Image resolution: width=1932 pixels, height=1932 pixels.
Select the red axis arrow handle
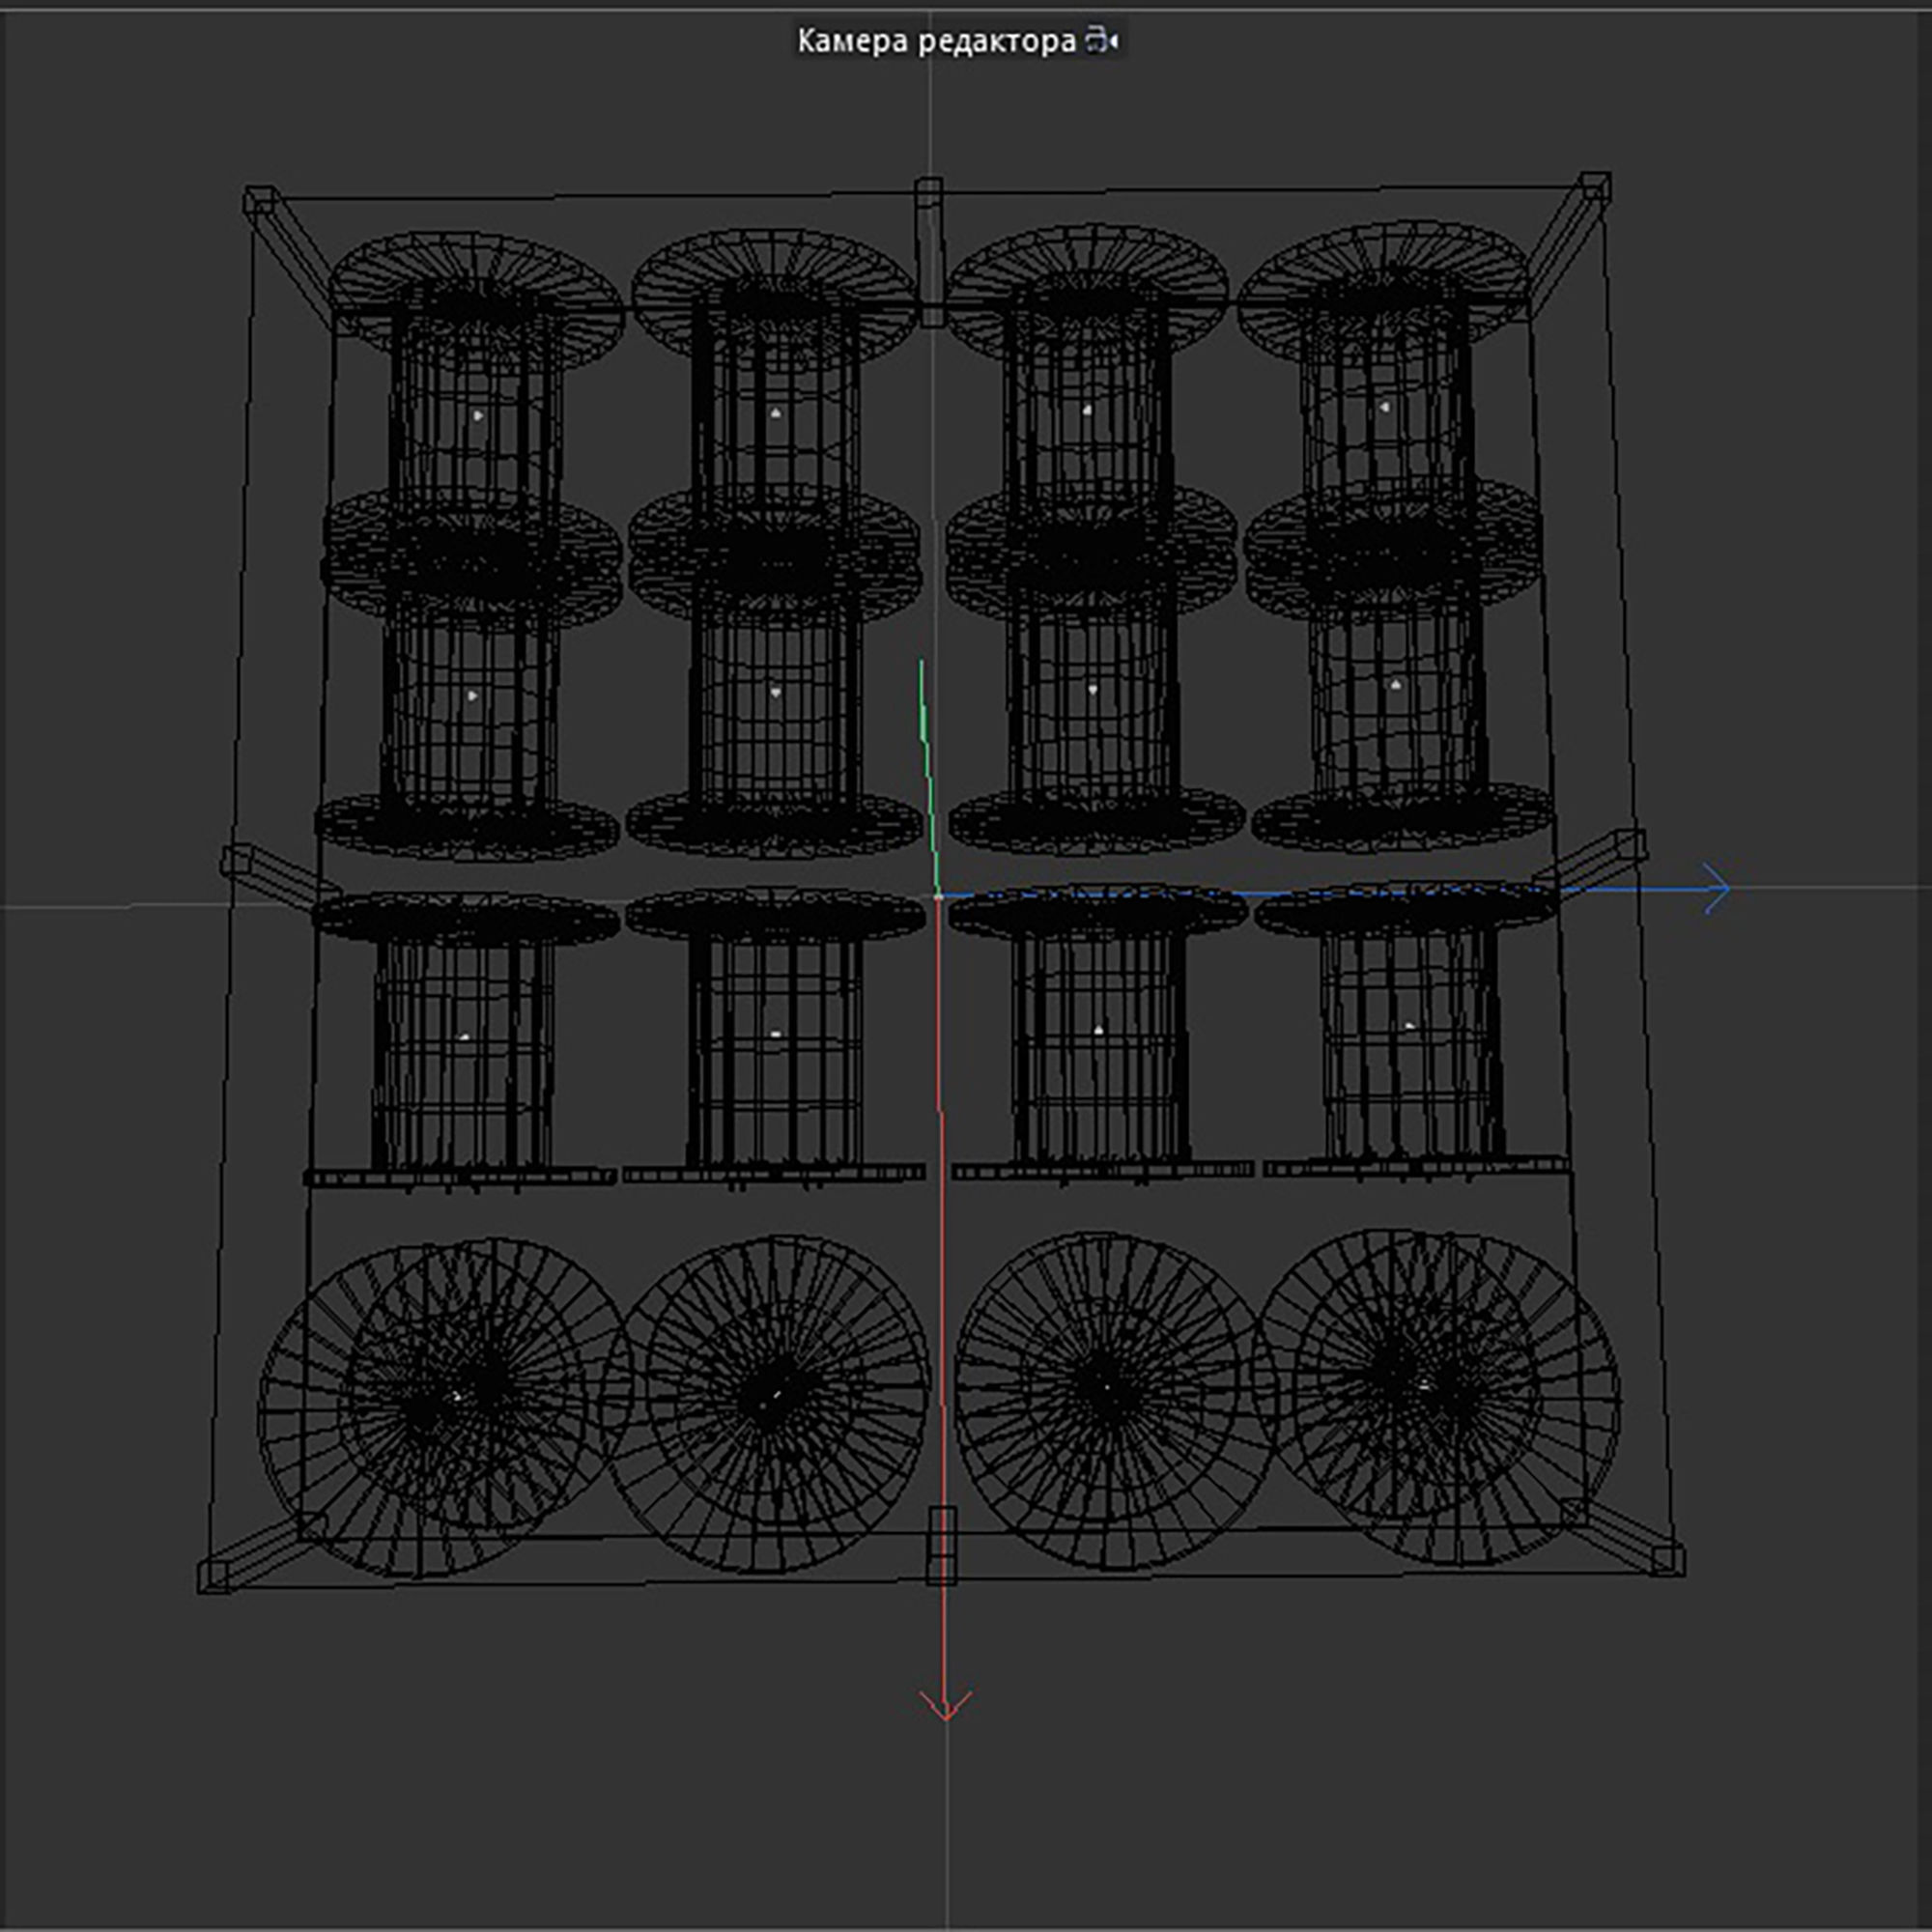(x=945, y=1705)
